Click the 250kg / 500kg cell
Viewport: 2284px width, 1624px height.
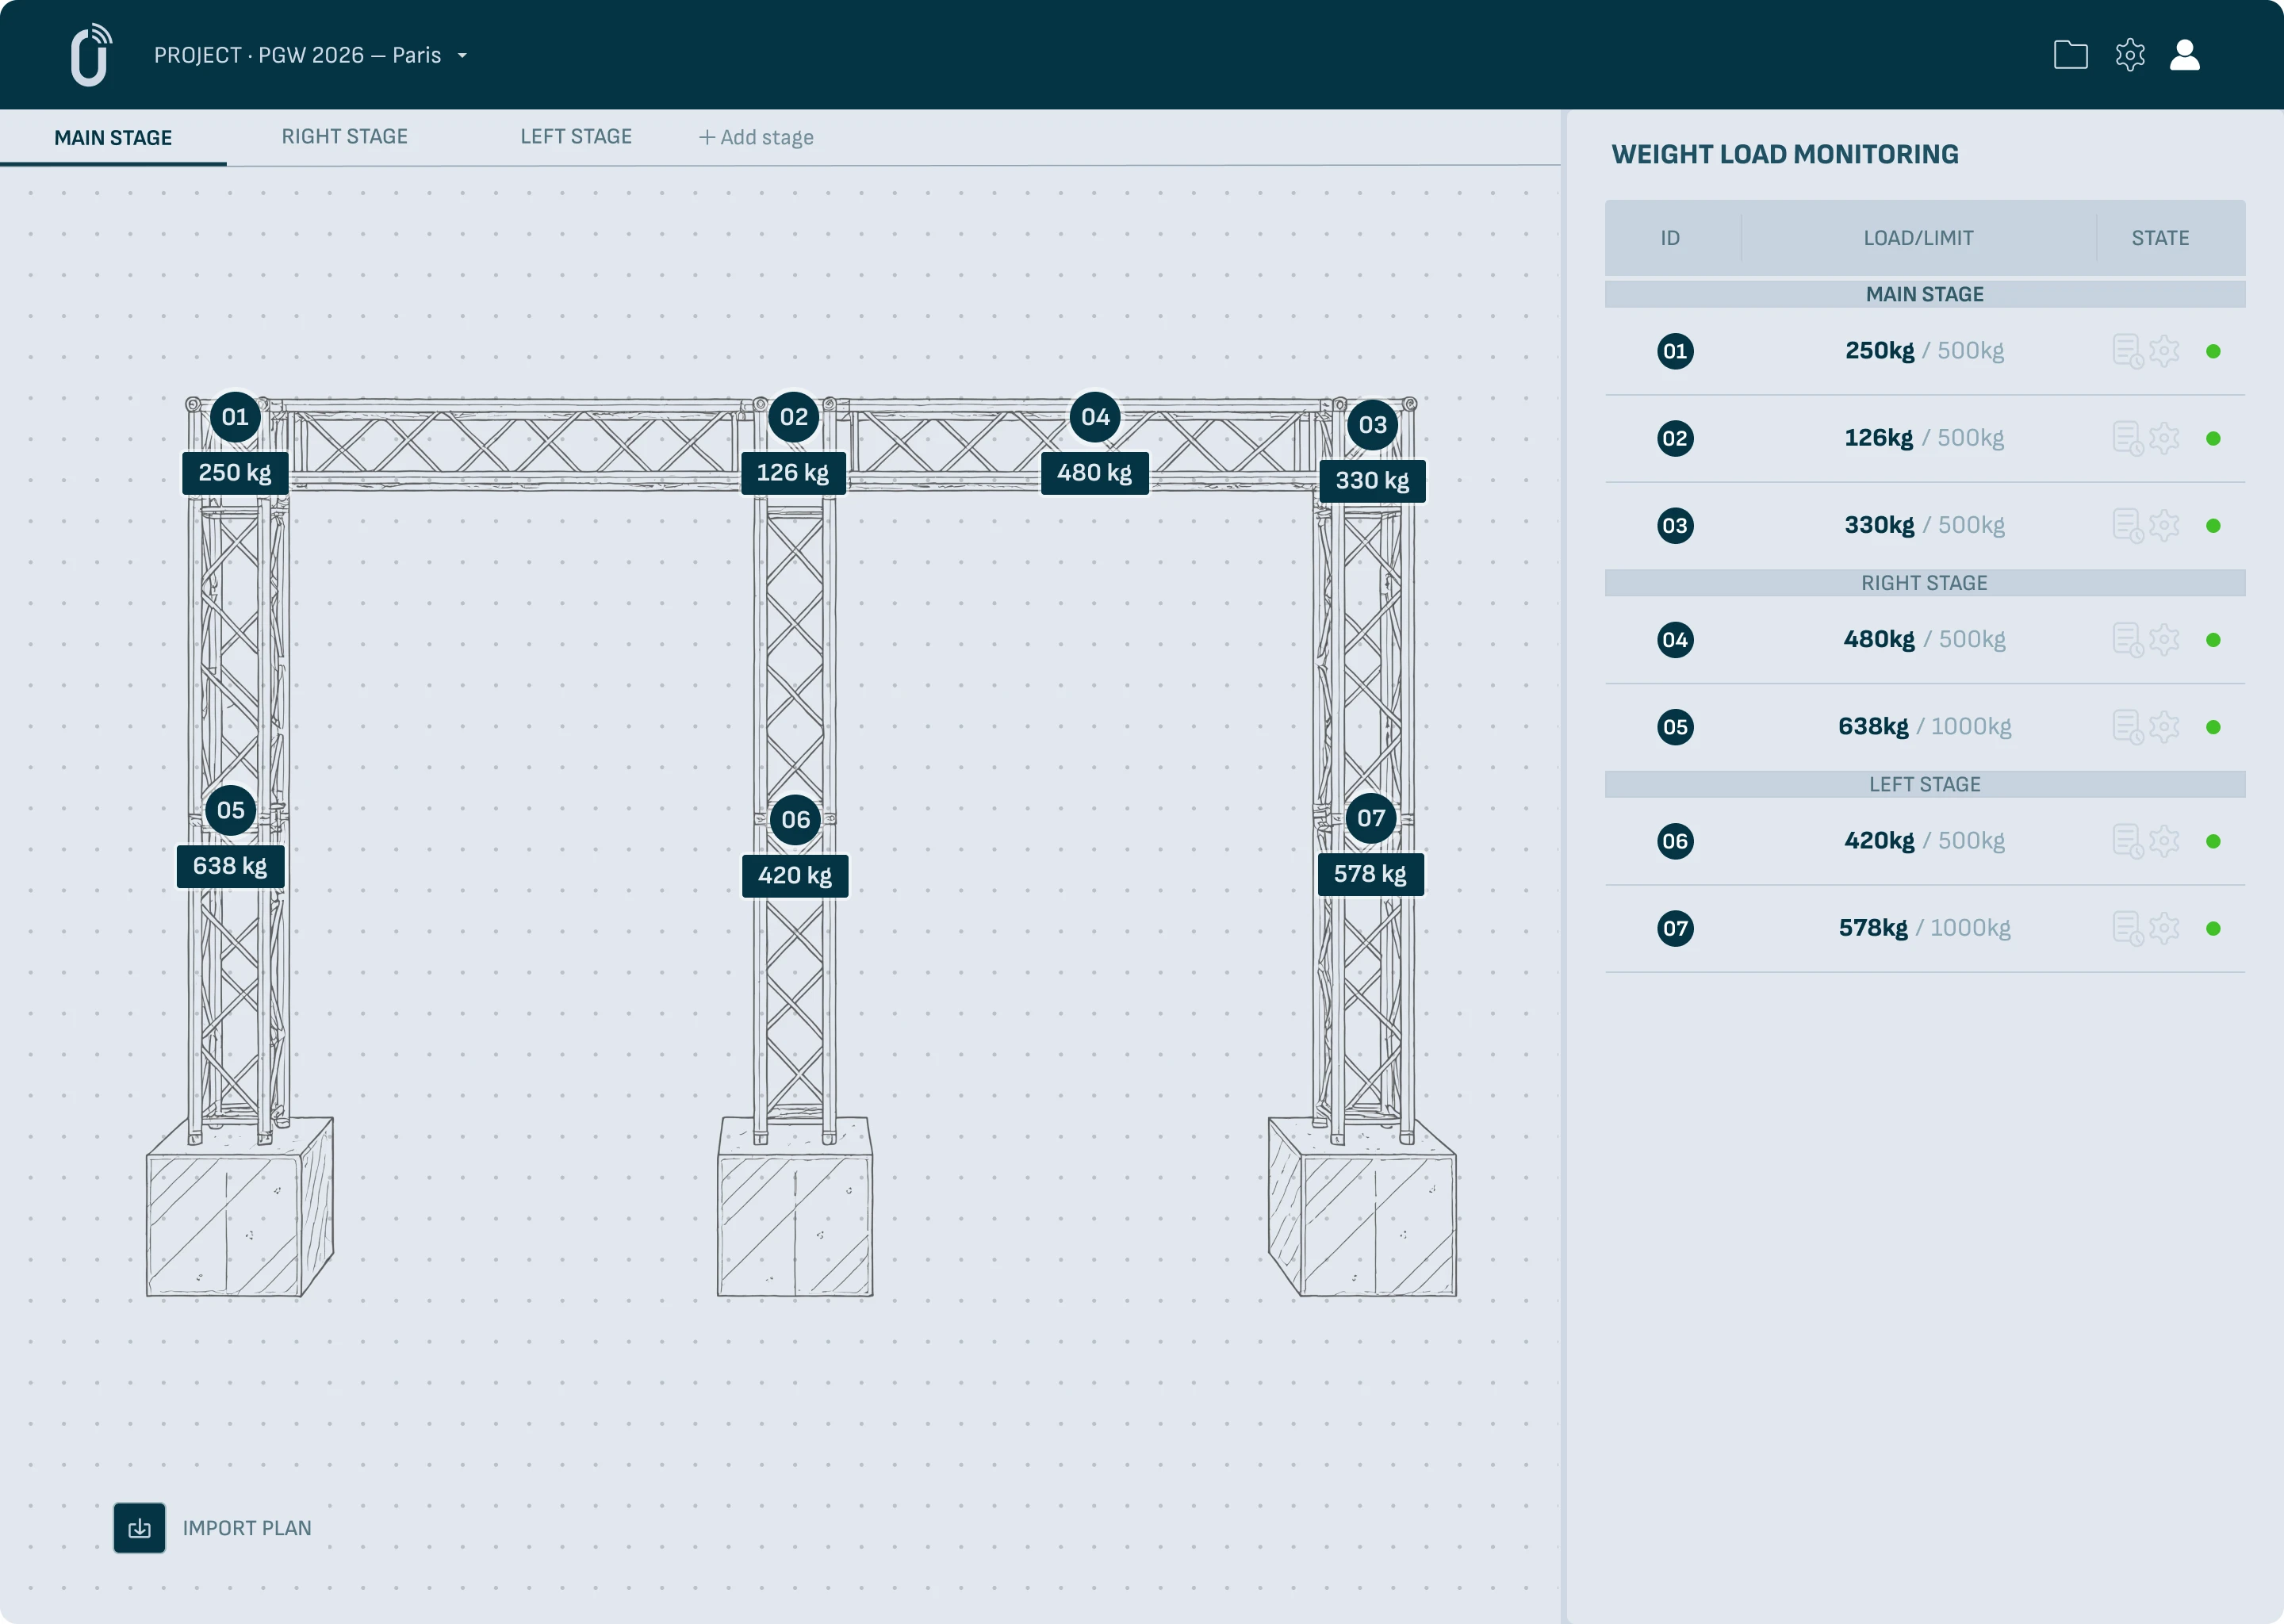1924,351
